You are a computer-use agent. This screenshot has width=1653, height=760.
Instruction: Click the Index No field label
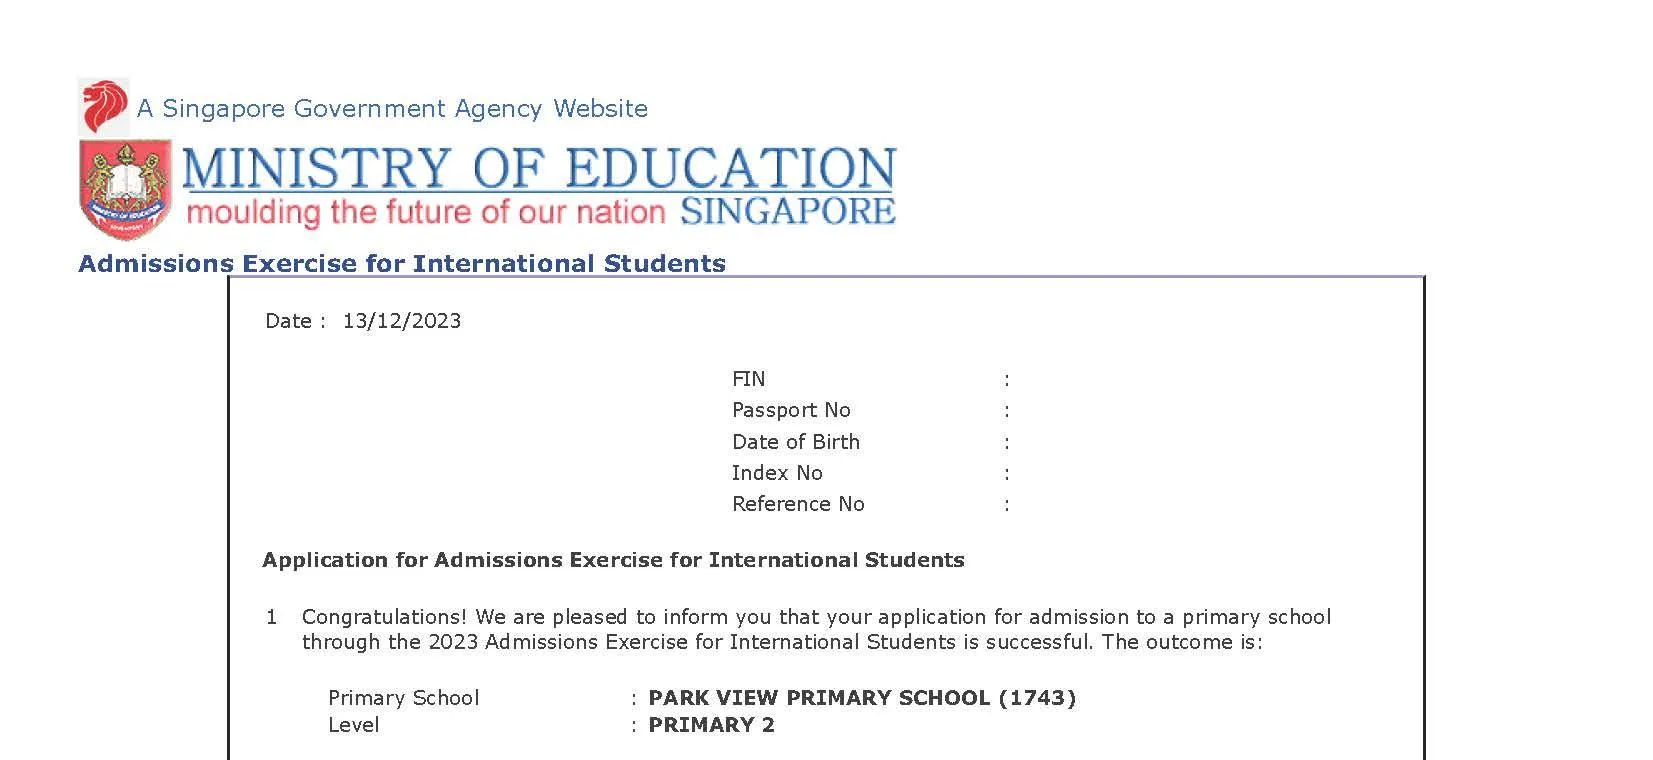(777, 473)
